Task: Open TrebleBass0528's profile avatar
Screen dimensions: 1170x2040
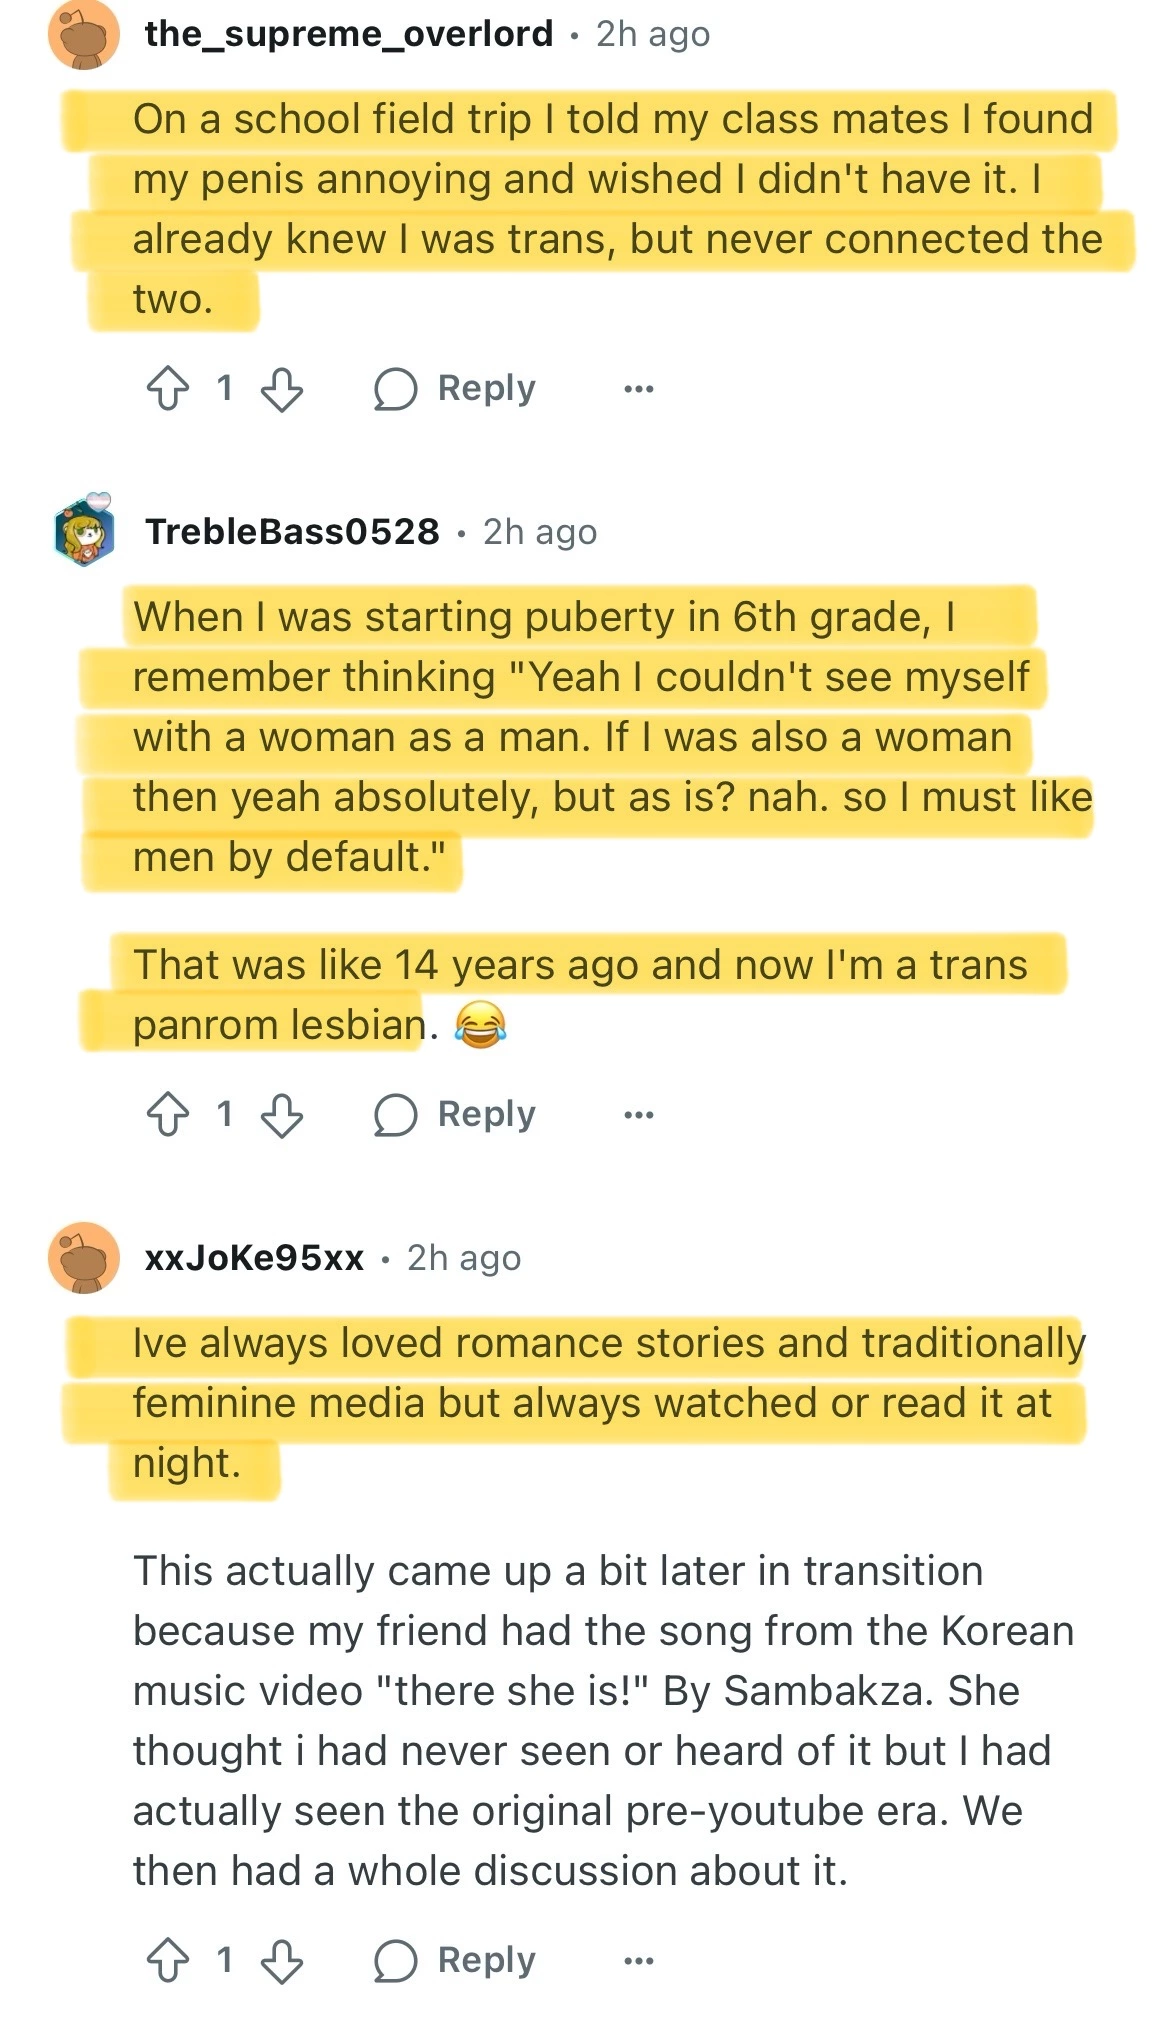Action: (84, 531)
